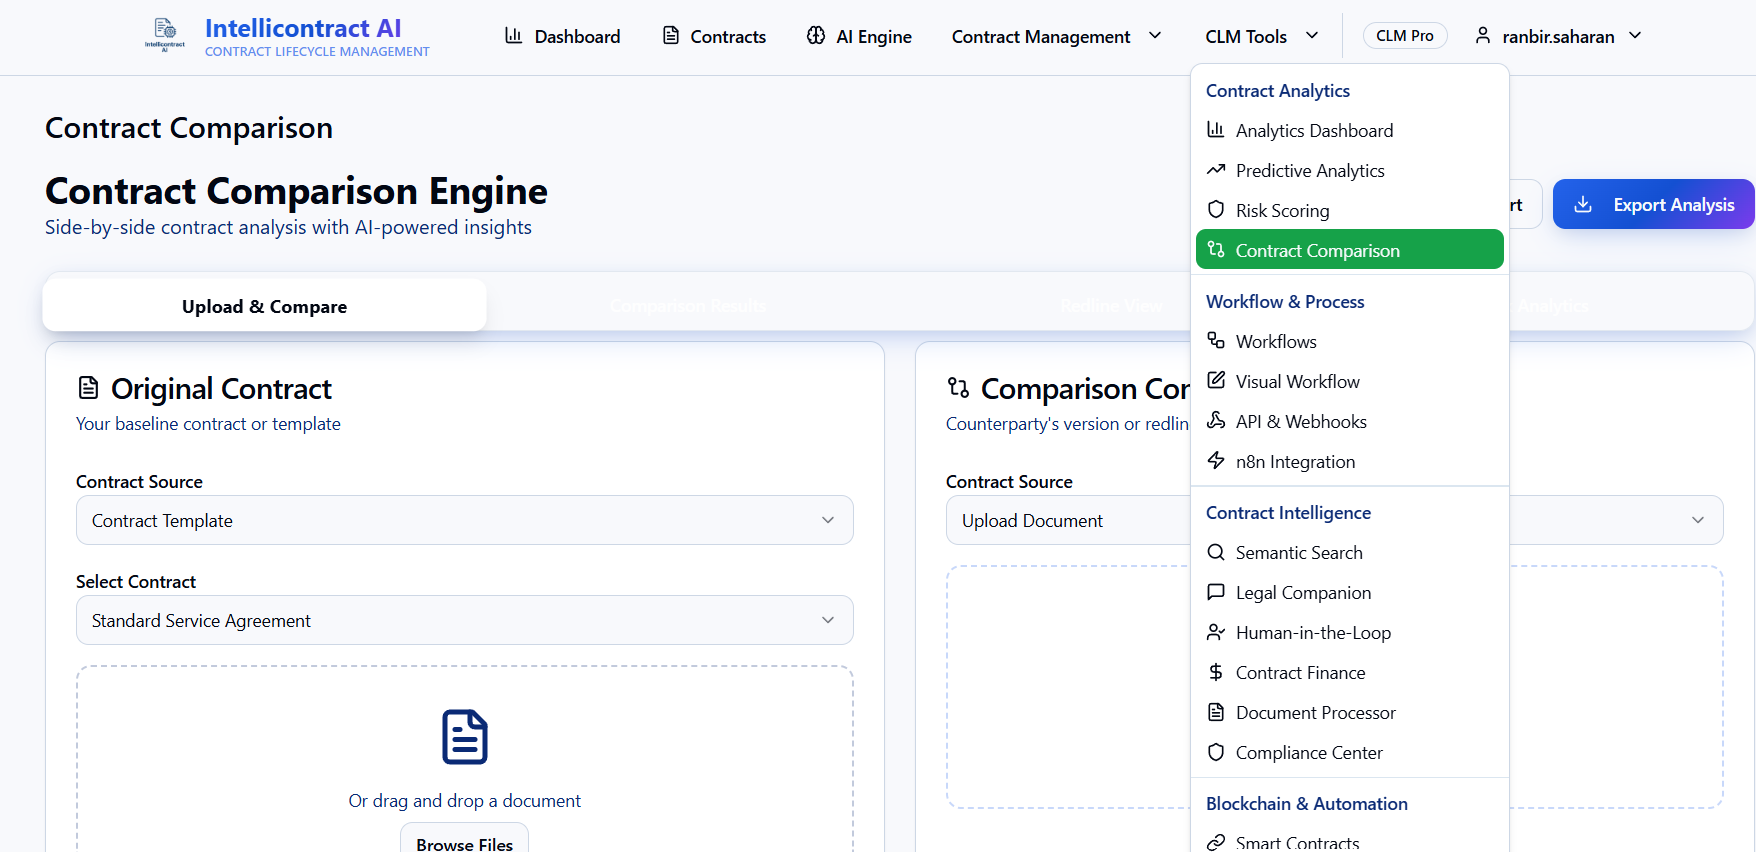The width and height of the screenshot is (1756, 852).
Task: Click the user profile icon beside ranbir.saharan
Action: point(1483,36)
